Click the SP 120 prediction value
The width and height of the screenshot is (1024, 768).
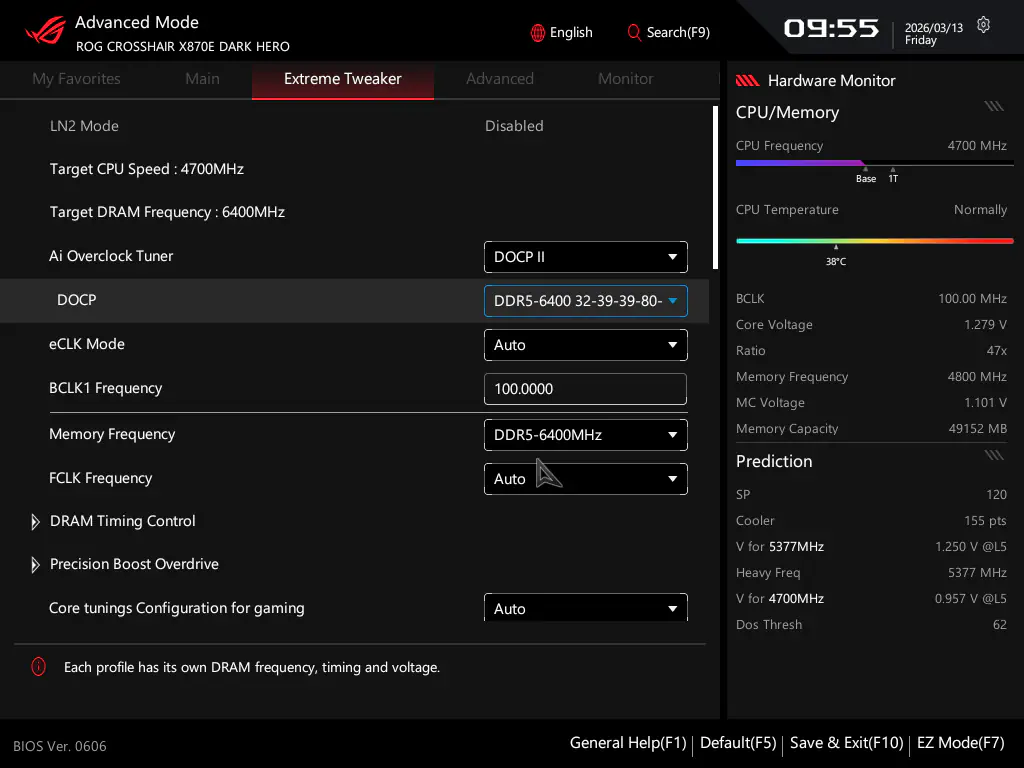997,494
